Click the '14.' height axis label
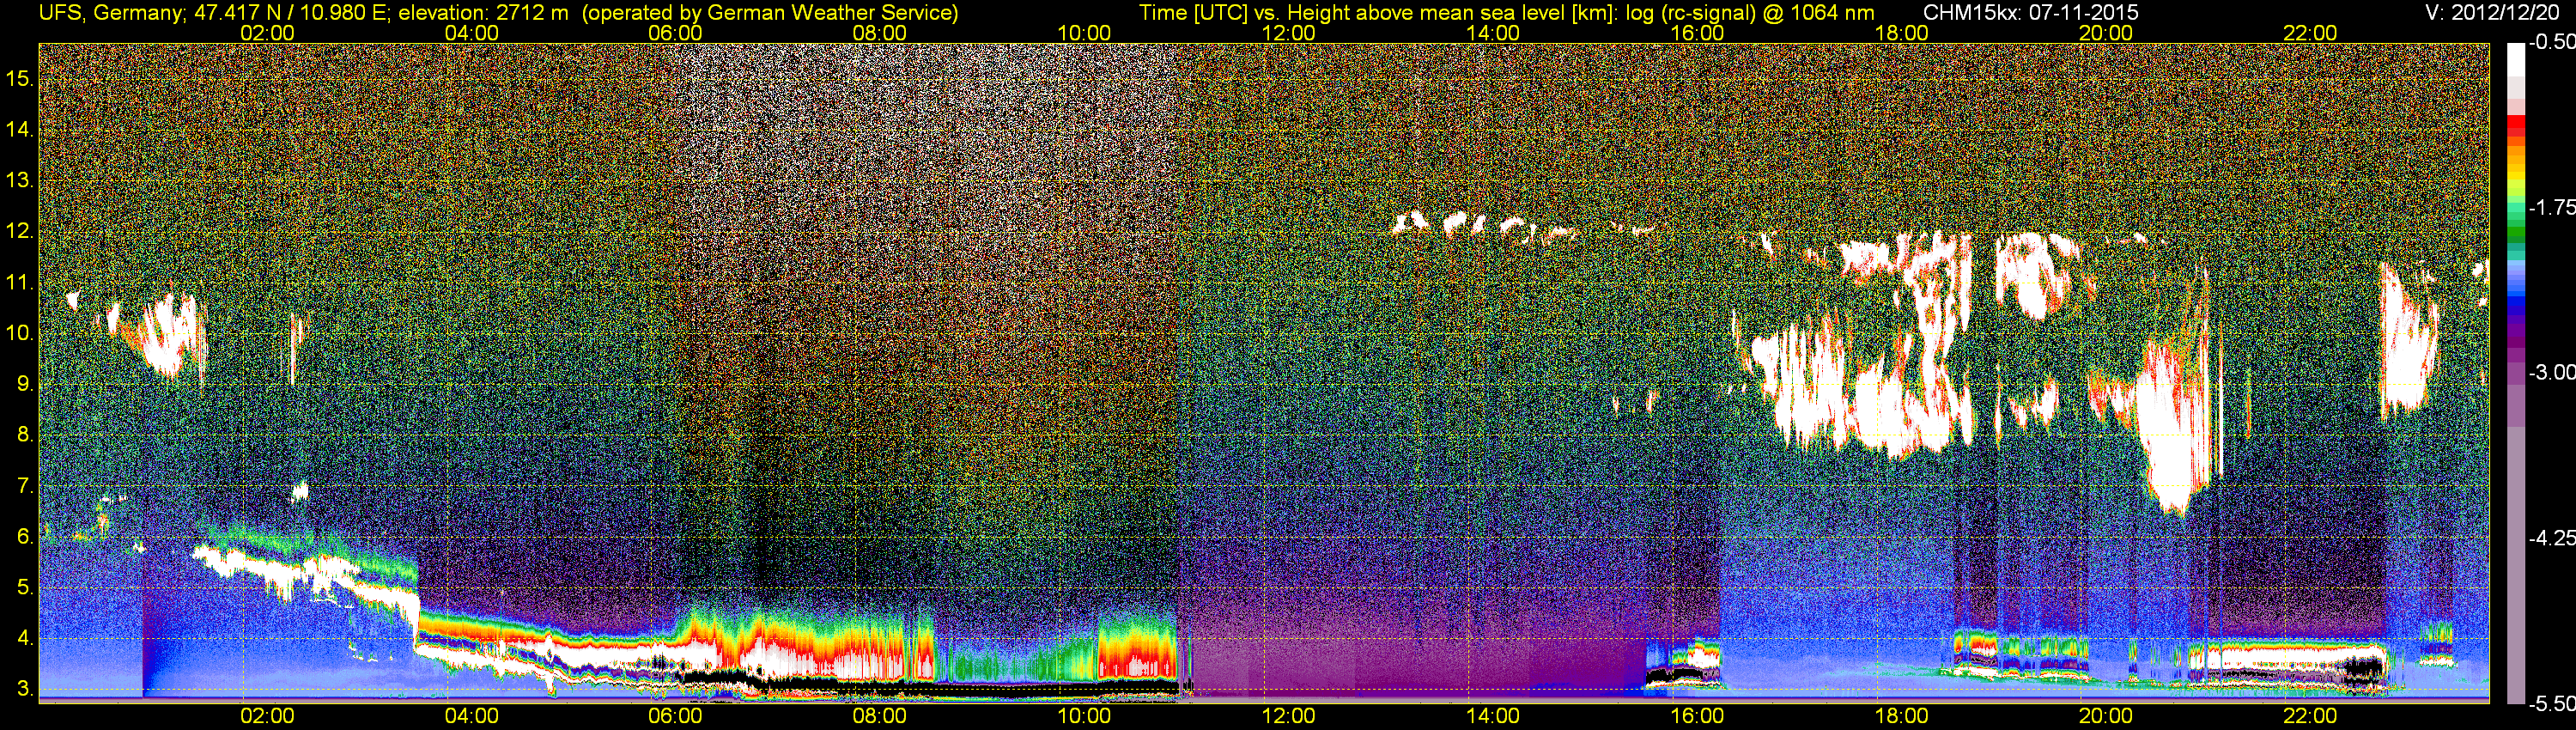Screen dimensions: 2576x730 click(20, 129)
